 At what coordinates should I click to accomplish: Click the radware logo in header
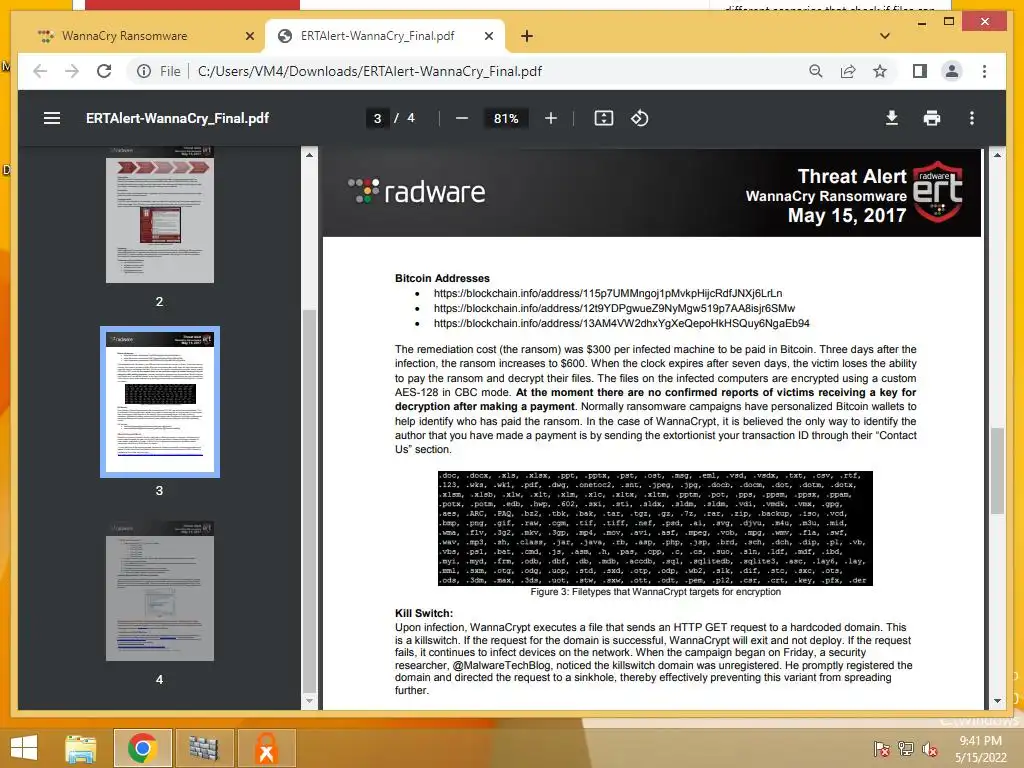click(417, 191)
